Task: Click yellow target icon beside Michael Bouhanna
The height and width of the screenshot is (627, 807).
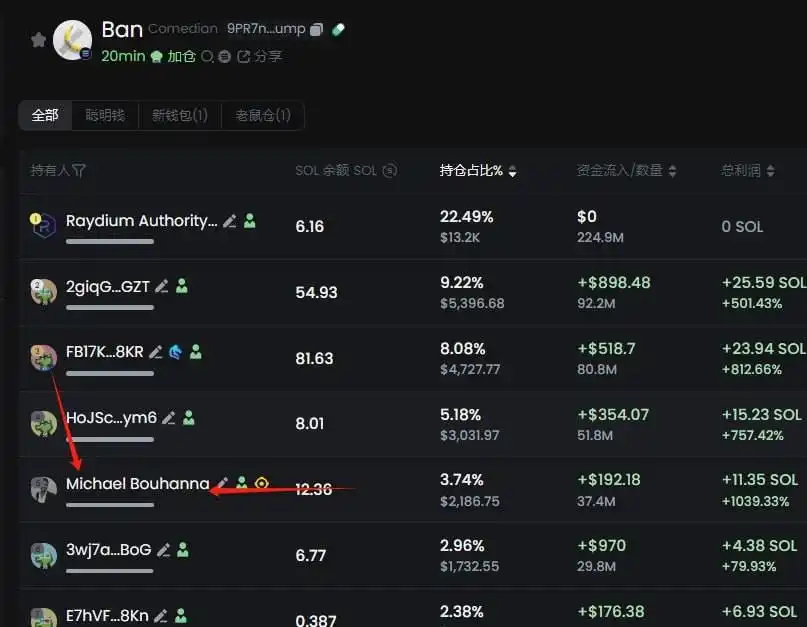Action: tap(262, 484)
